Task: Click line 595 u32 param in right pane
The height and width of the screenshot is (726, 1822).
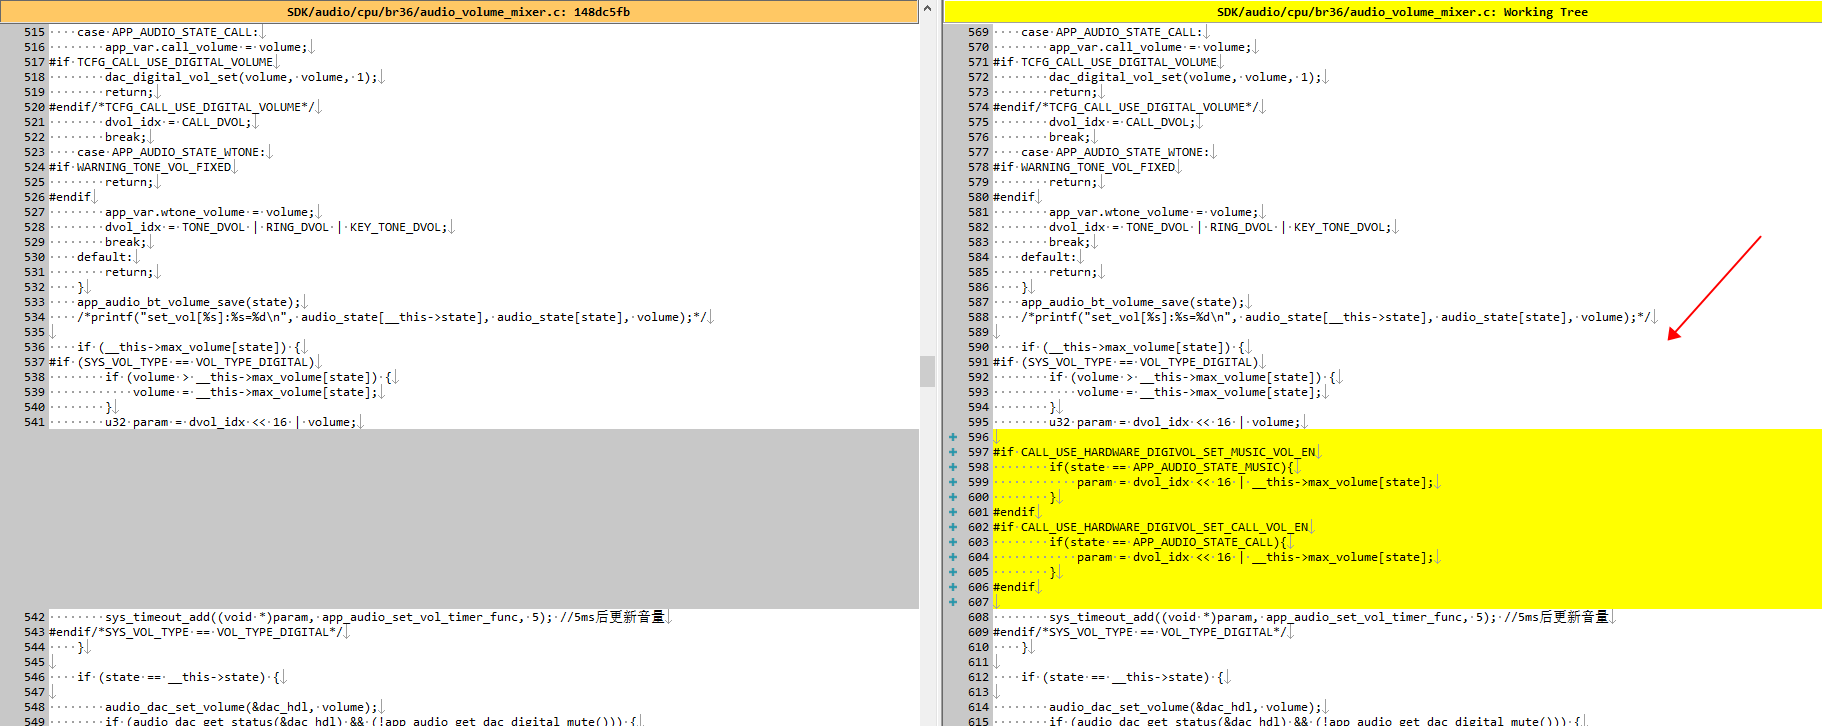Action: click(x=1175, y=422)
